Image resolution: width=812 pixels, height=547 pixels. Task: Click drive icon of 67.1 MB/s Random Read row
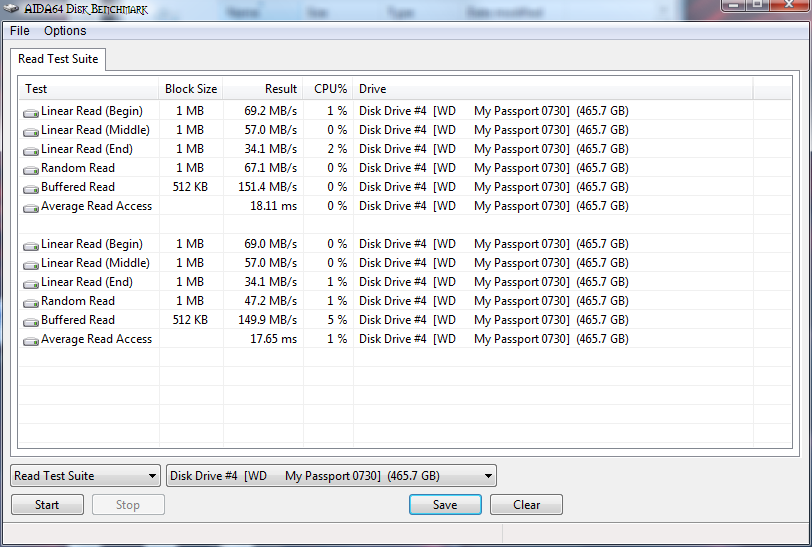click(31, 170)
